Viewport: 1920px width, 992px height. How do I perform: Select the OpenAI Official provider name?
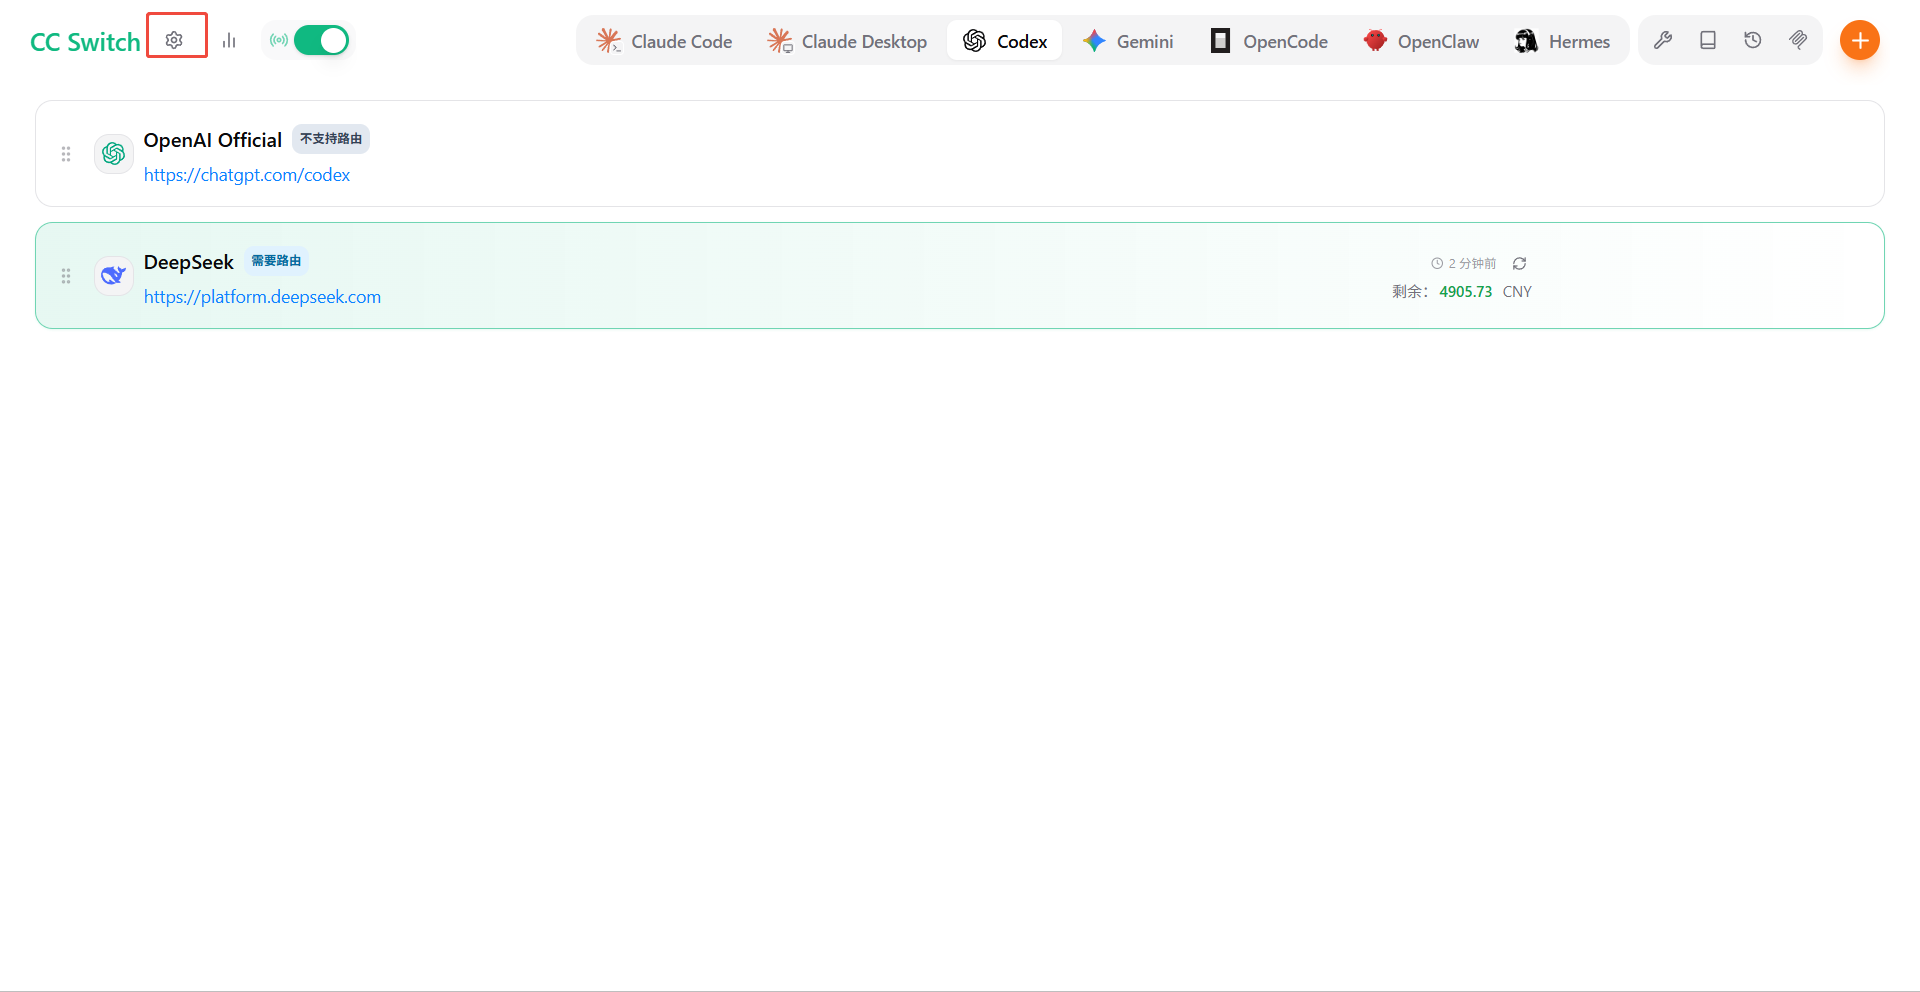[x=213, y=140]
